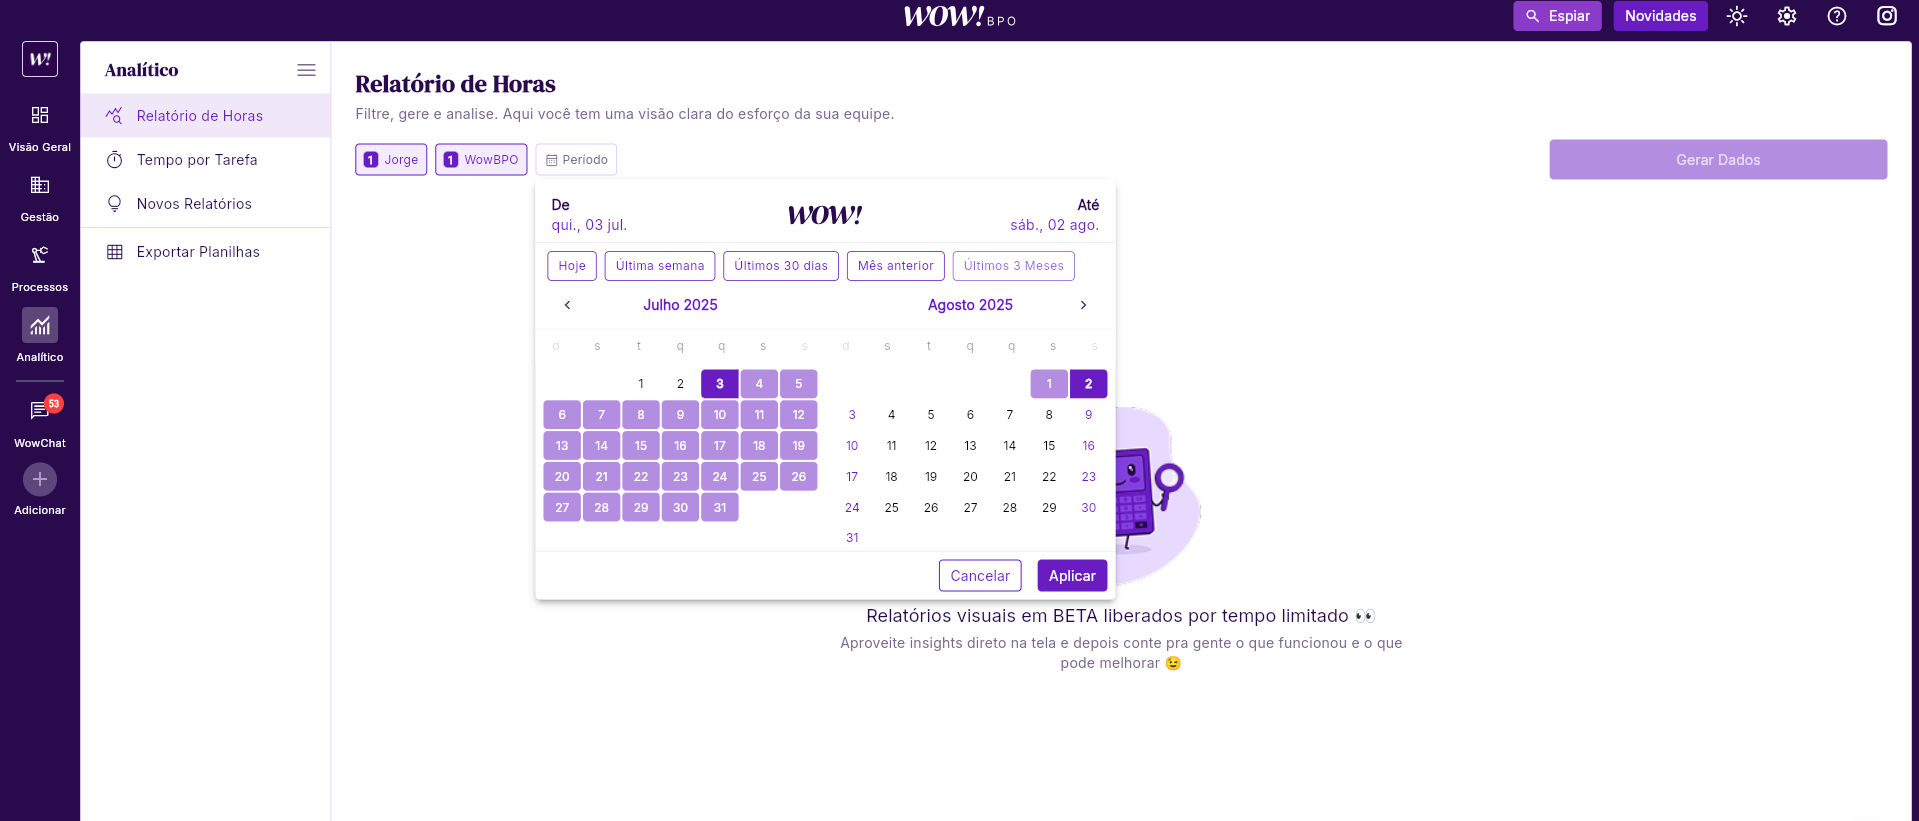Screen dimensions: 1919x821
Task: Select the Últimos 30 dias preset
Action: point(781,266)
